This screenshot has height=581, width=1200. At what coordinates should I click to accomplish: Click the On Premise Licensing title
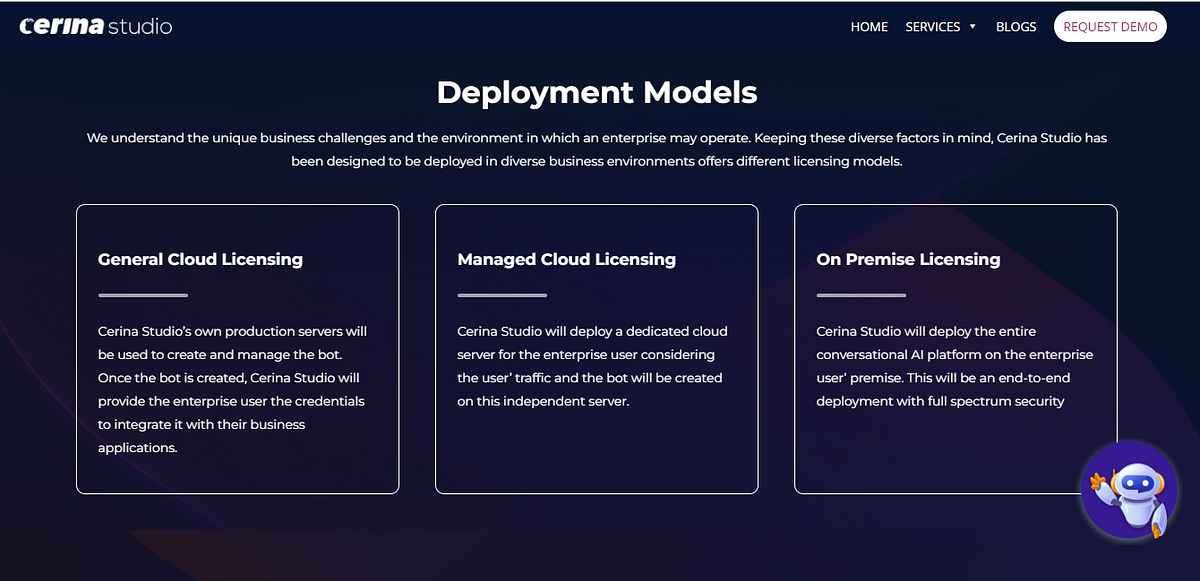tap(908, 259)
